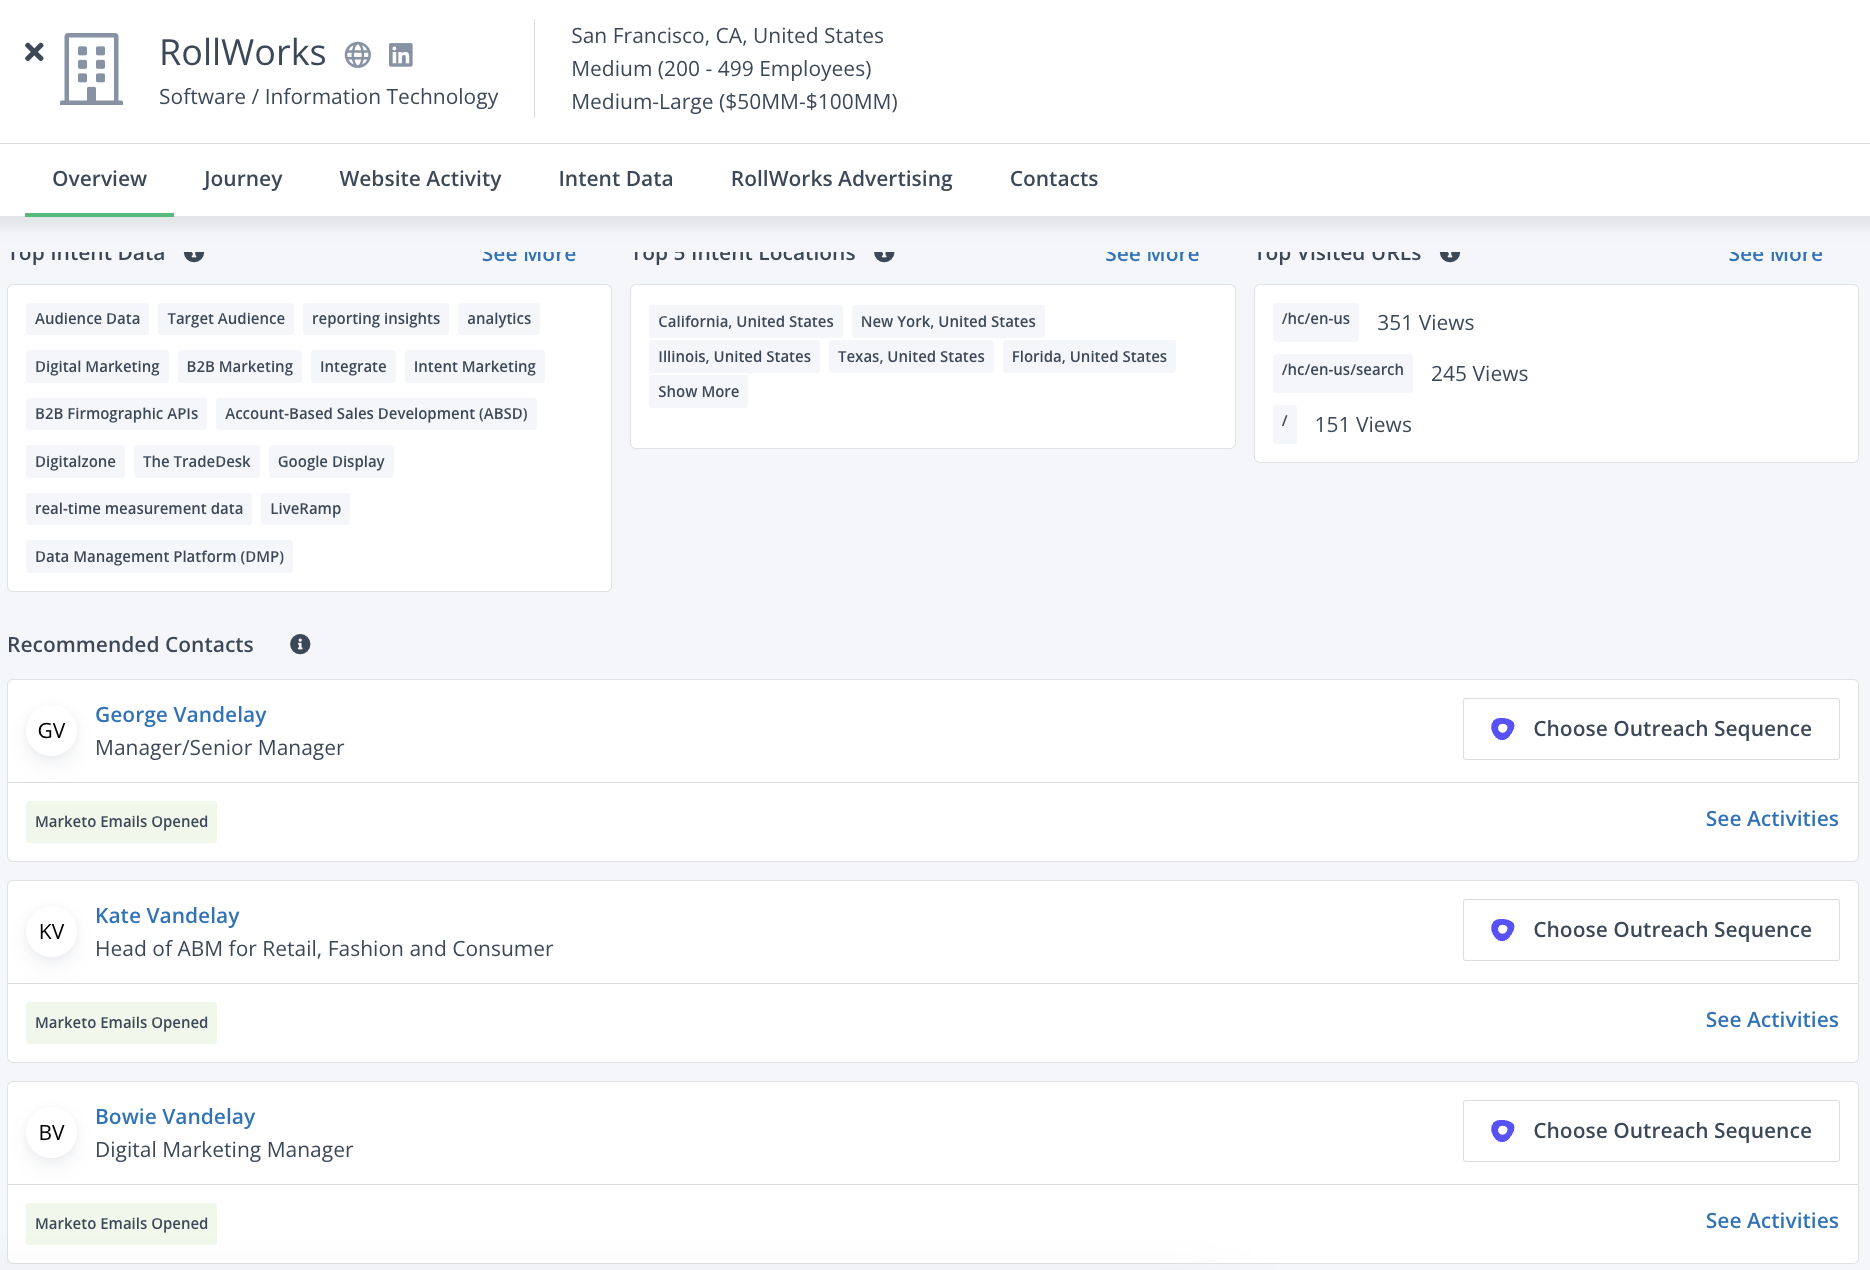Click the Illinois, United States location
The height and width of the screenshot is (1270, 1870).
[x=734, y=357]
